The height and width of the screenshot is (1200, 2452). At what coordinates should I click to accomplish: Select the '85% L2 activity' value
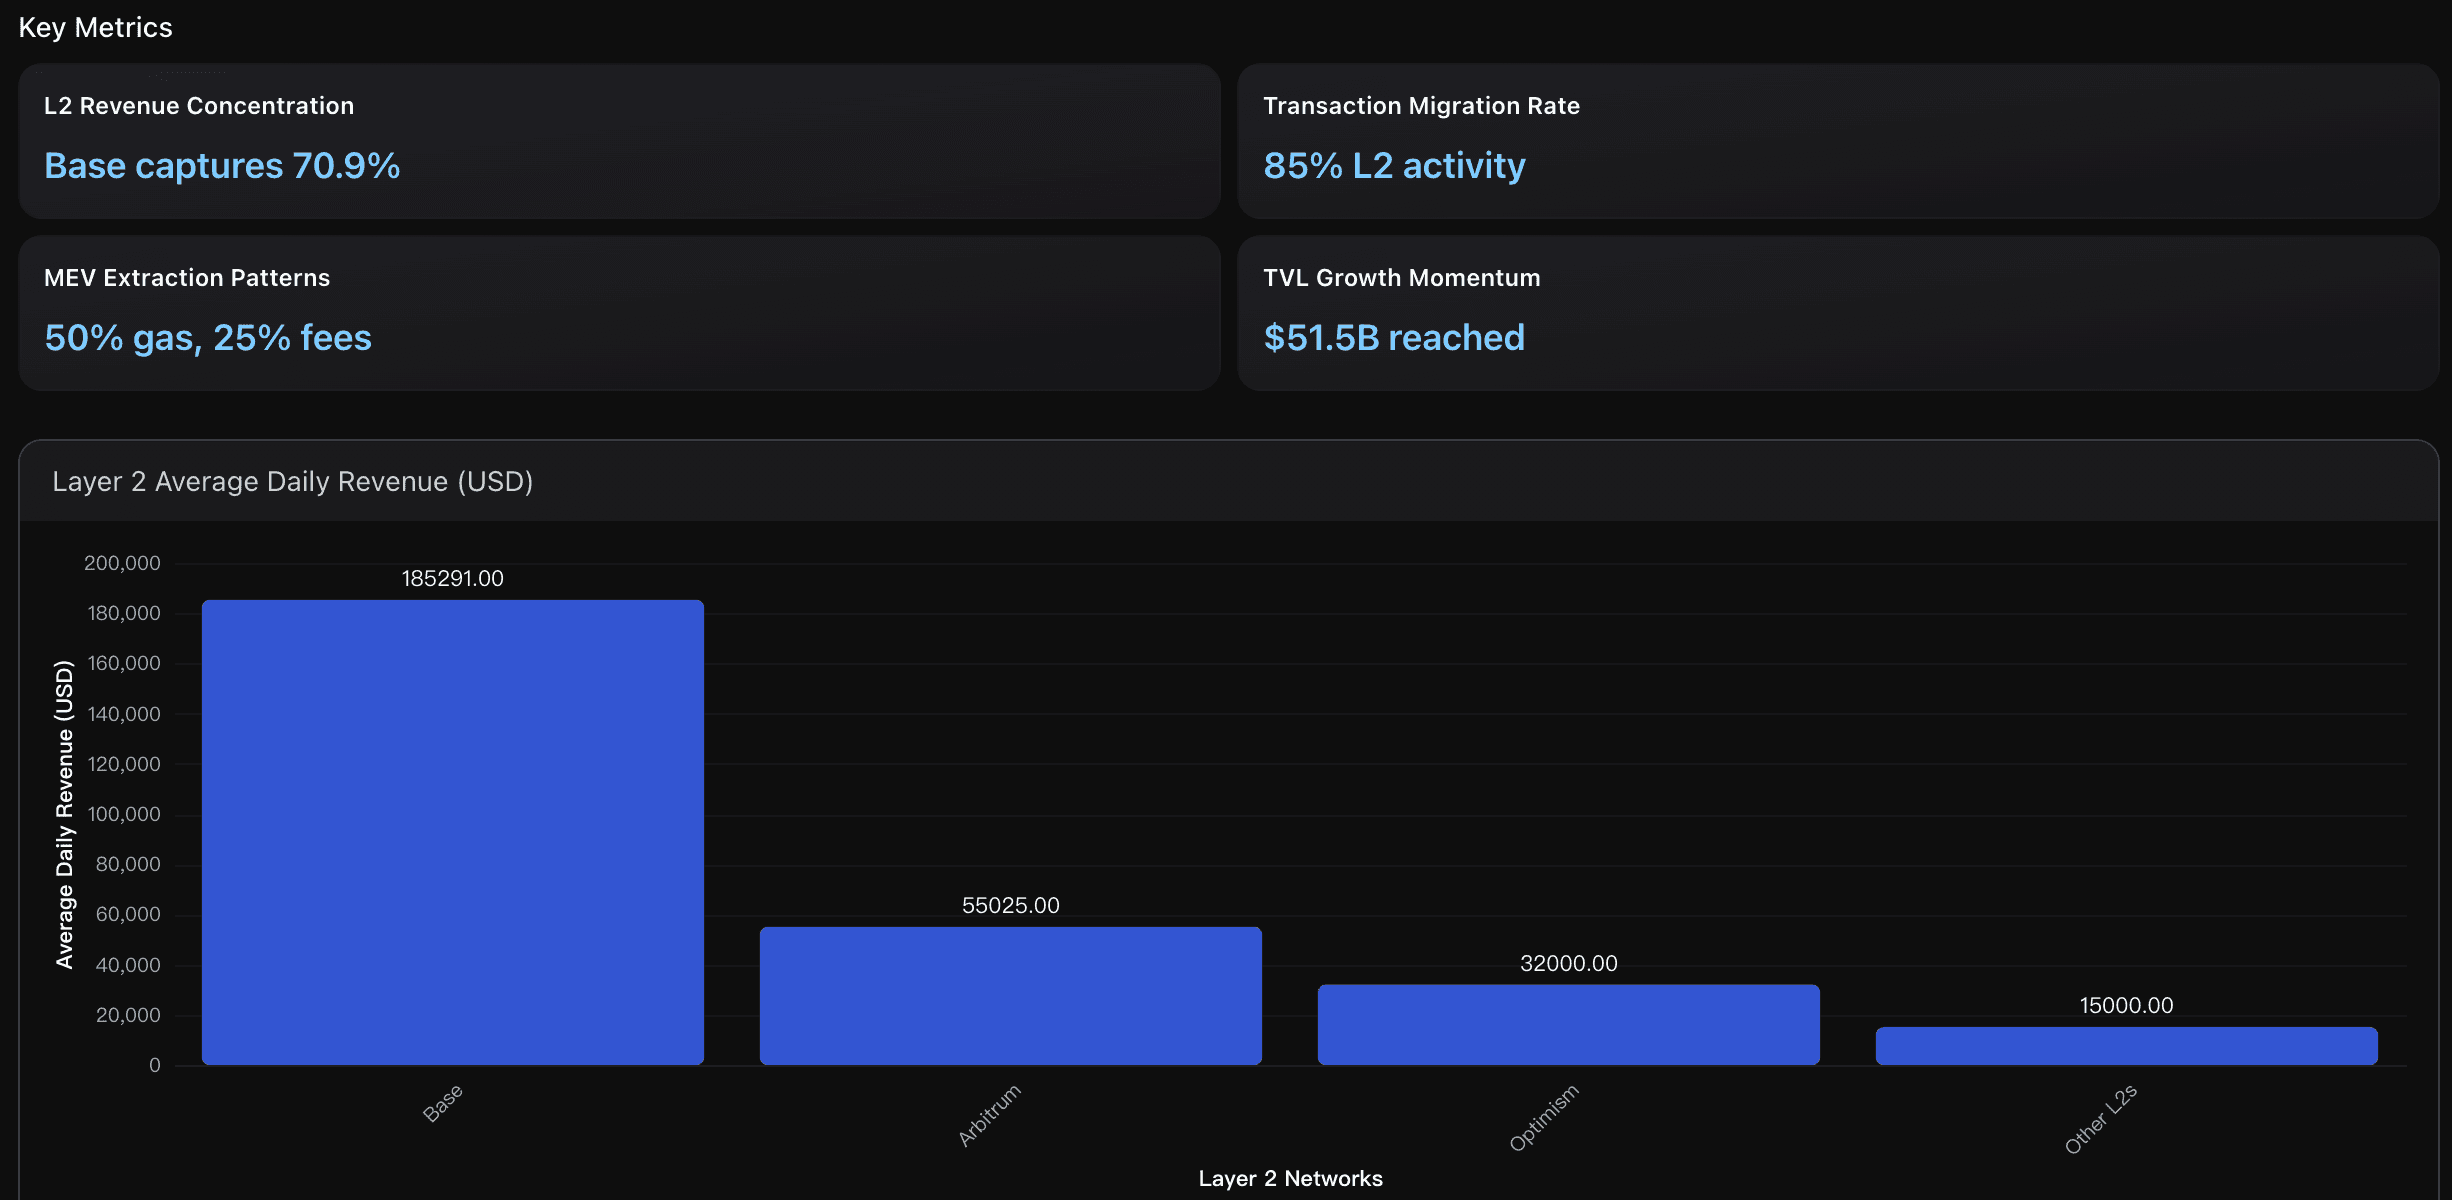[1394, 166]
